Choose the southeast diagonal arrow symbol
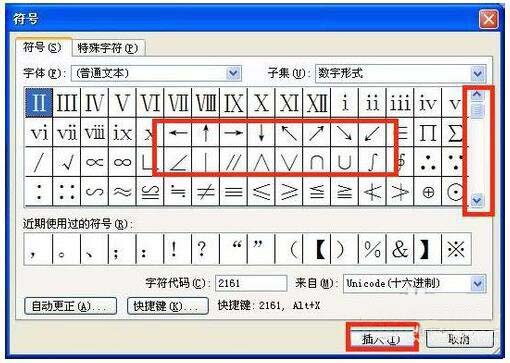The width and height of the screenshot is (510, 363). tap(344, 133)
